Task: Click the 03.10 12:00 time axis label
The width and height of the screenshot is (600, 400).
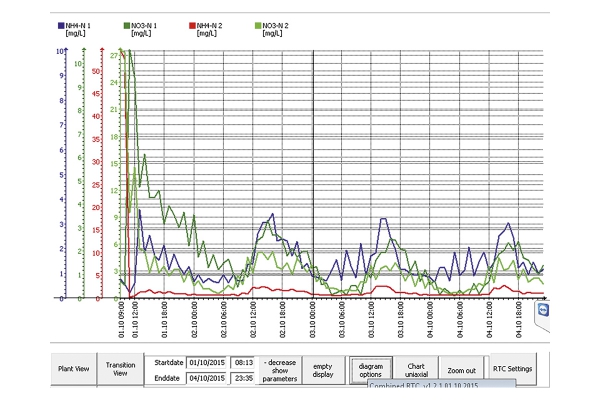Action: 372,320
